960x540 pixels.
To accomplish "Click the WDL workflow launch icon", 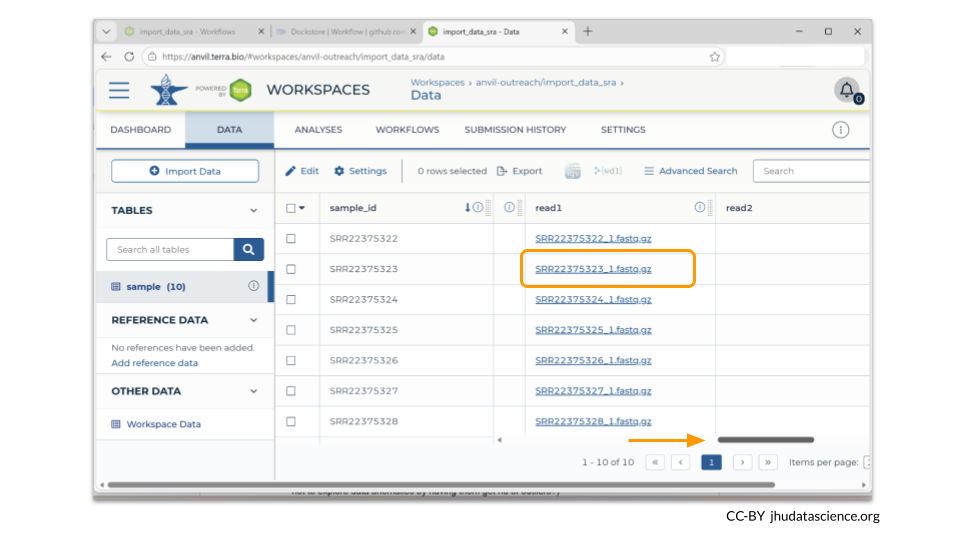I will [x=608, y=171].
